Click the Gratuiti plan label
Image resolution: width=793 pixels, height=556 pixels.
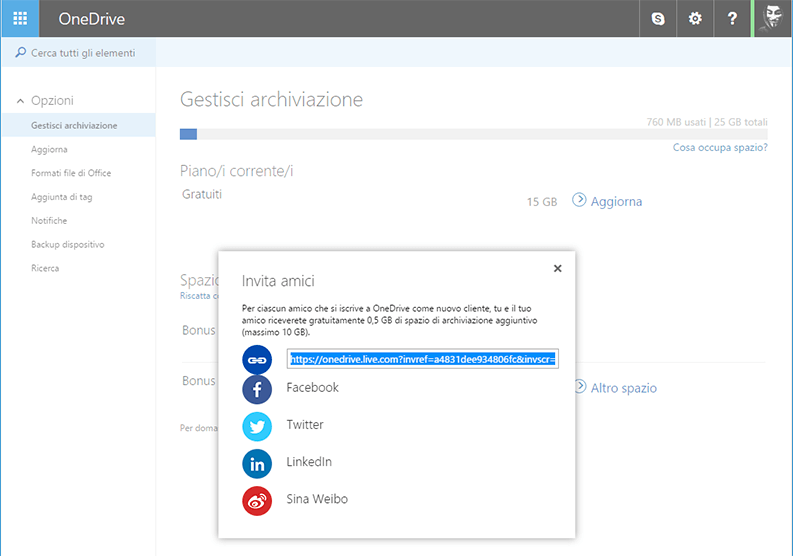tap(202, 194)
